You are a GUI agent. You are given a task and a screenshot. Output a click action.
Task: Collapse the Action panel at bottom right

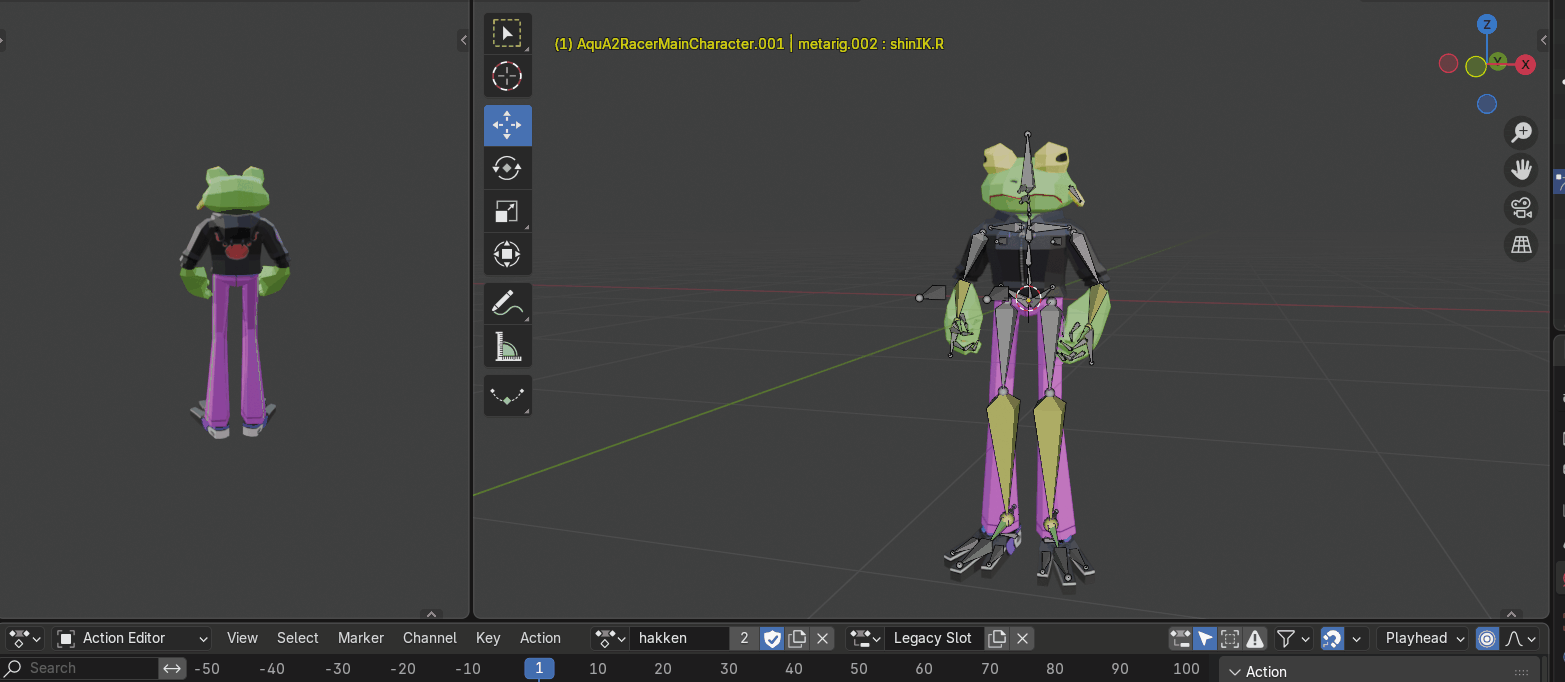click(1234, 671)
